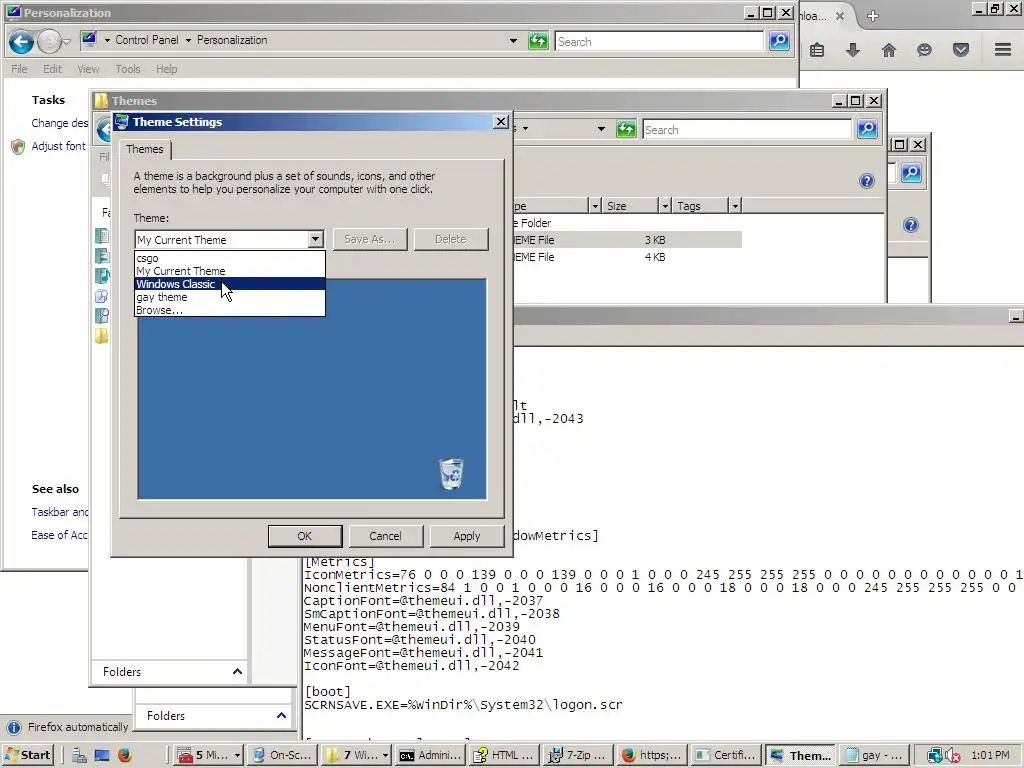
Task: Expand the lower Folders pane chevron
Action: (x=281, y=716)
